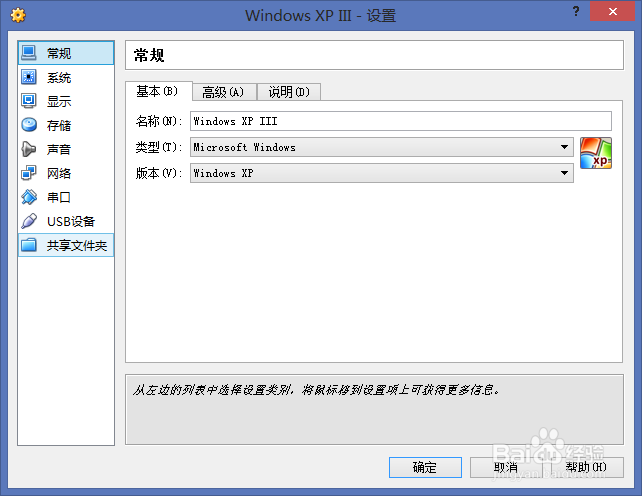
Task: Click the 取消 cancel button
Action: tap(506, 467)
